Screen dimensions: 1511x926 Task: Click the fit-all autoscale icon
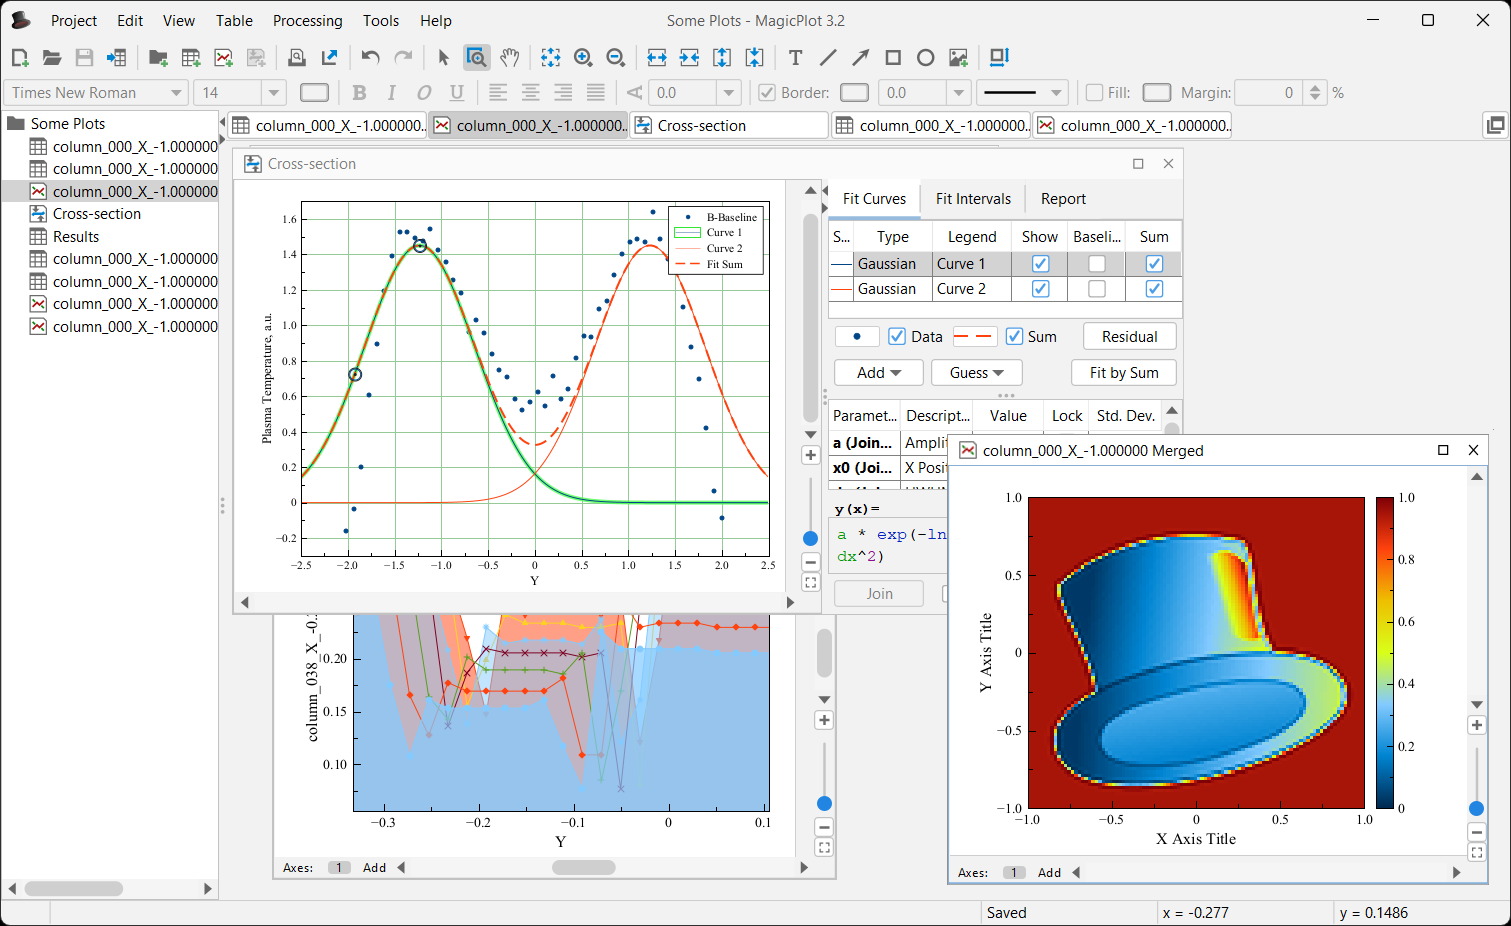(x=550, y=58)
